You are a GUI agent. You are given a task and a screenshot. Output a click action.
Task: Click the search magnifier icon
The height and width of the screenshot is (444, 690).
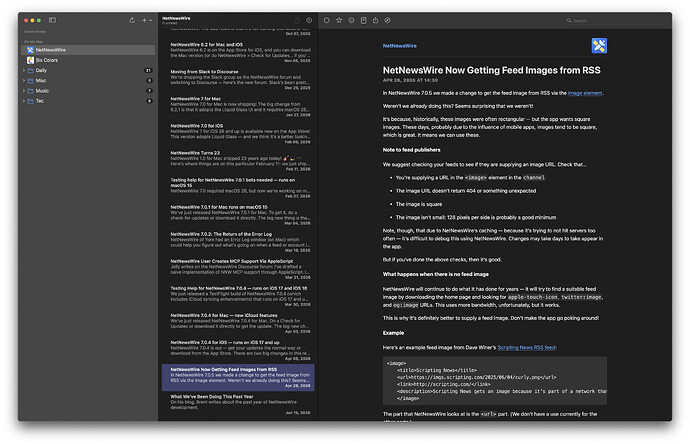tap(569, 21)
